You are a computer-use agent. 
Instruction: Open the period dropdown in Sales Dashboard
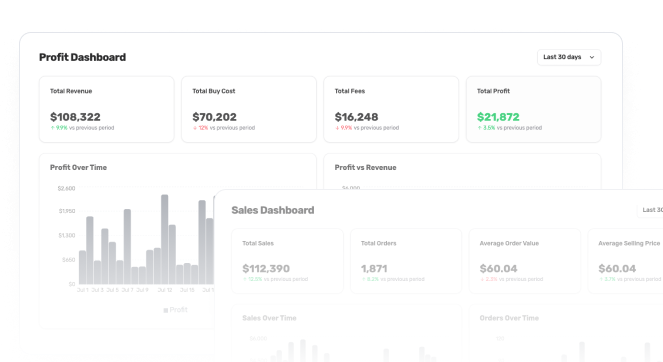(x=650, y=210)
